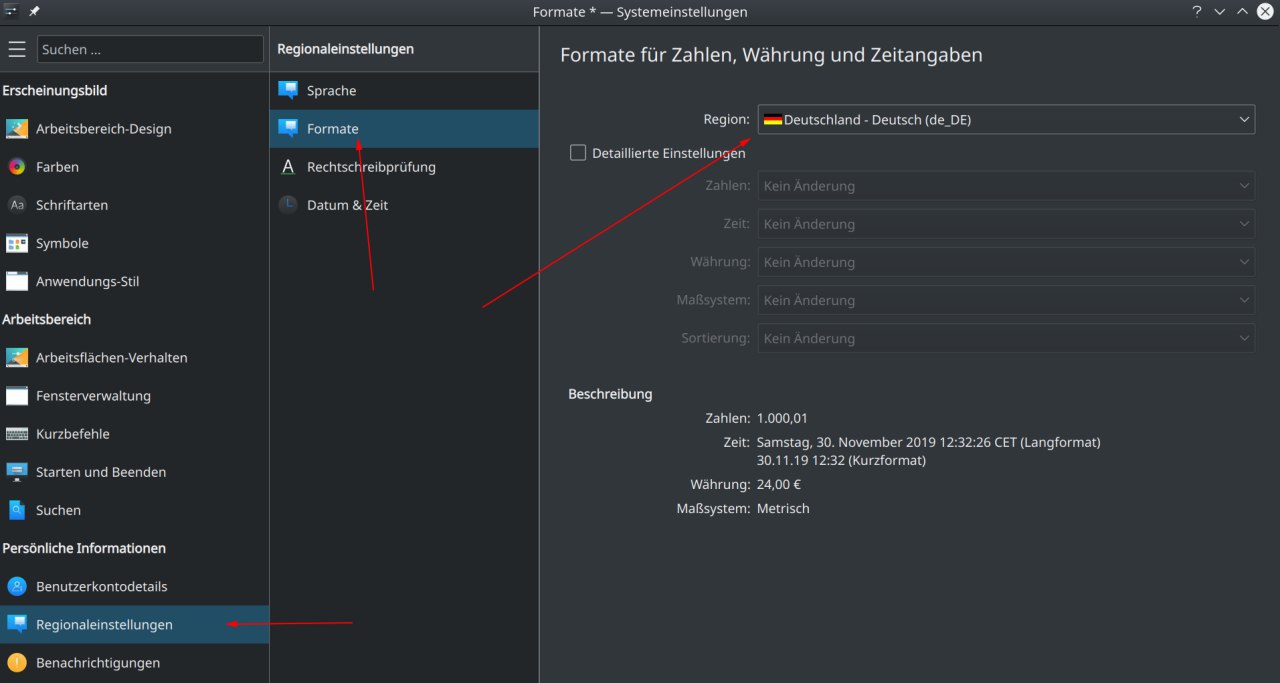Click the help question mark in titlebar
Image resolution: width=1280 pixels, height=683 pixels.
click(1196, 12)
